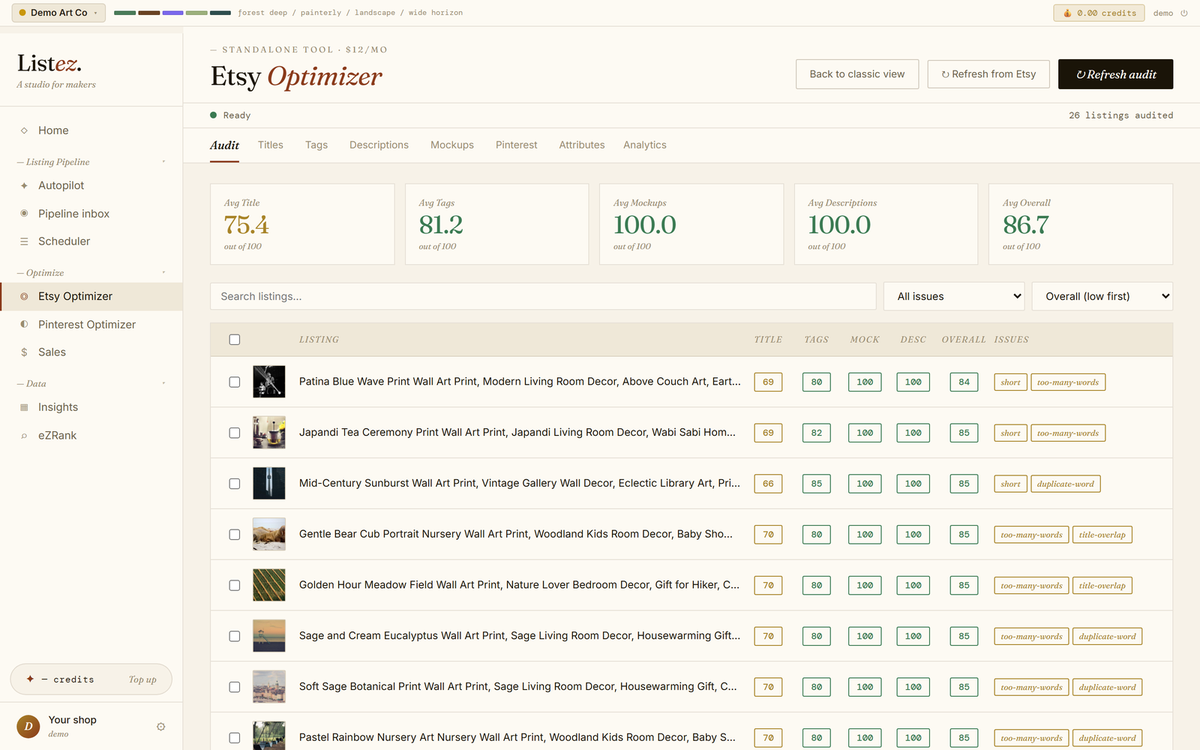Click the Listez logo
Image resolution: width=1200 pixels, height=750 pixels.
[x=49, y=63]
